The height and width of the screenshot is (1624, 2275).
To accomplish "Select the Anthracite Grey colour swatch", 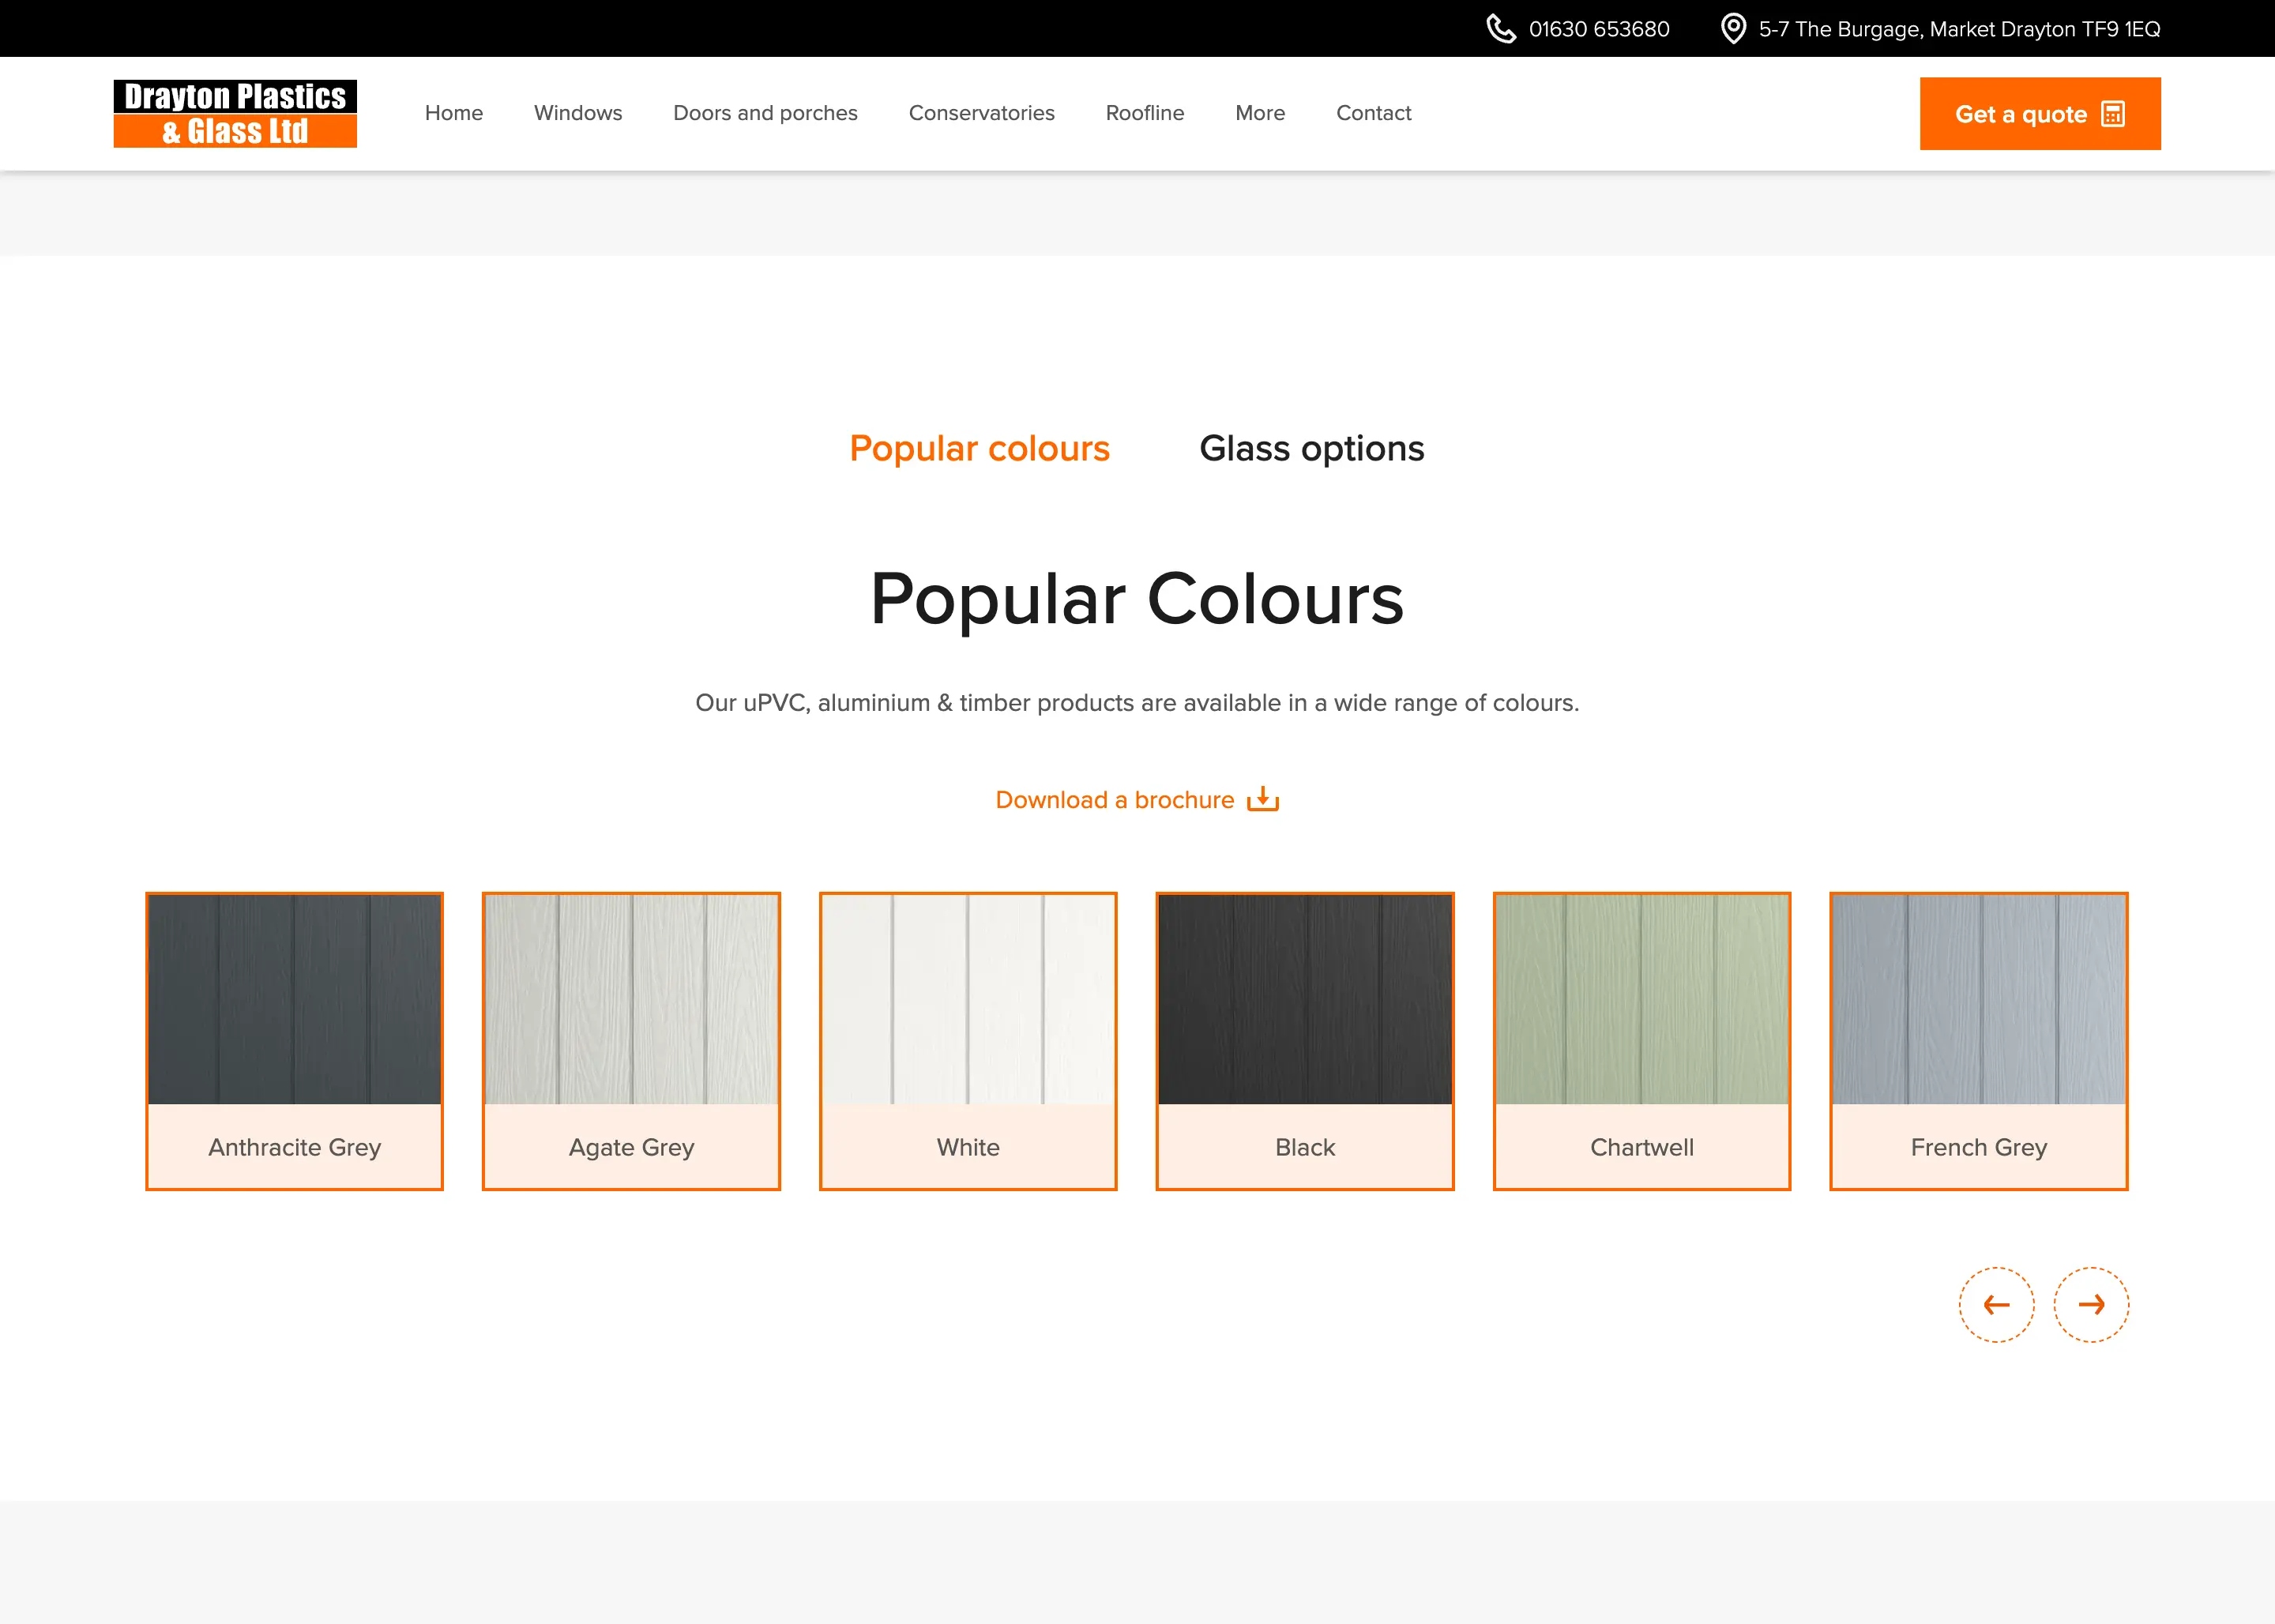I will (x=294, y=1040).
